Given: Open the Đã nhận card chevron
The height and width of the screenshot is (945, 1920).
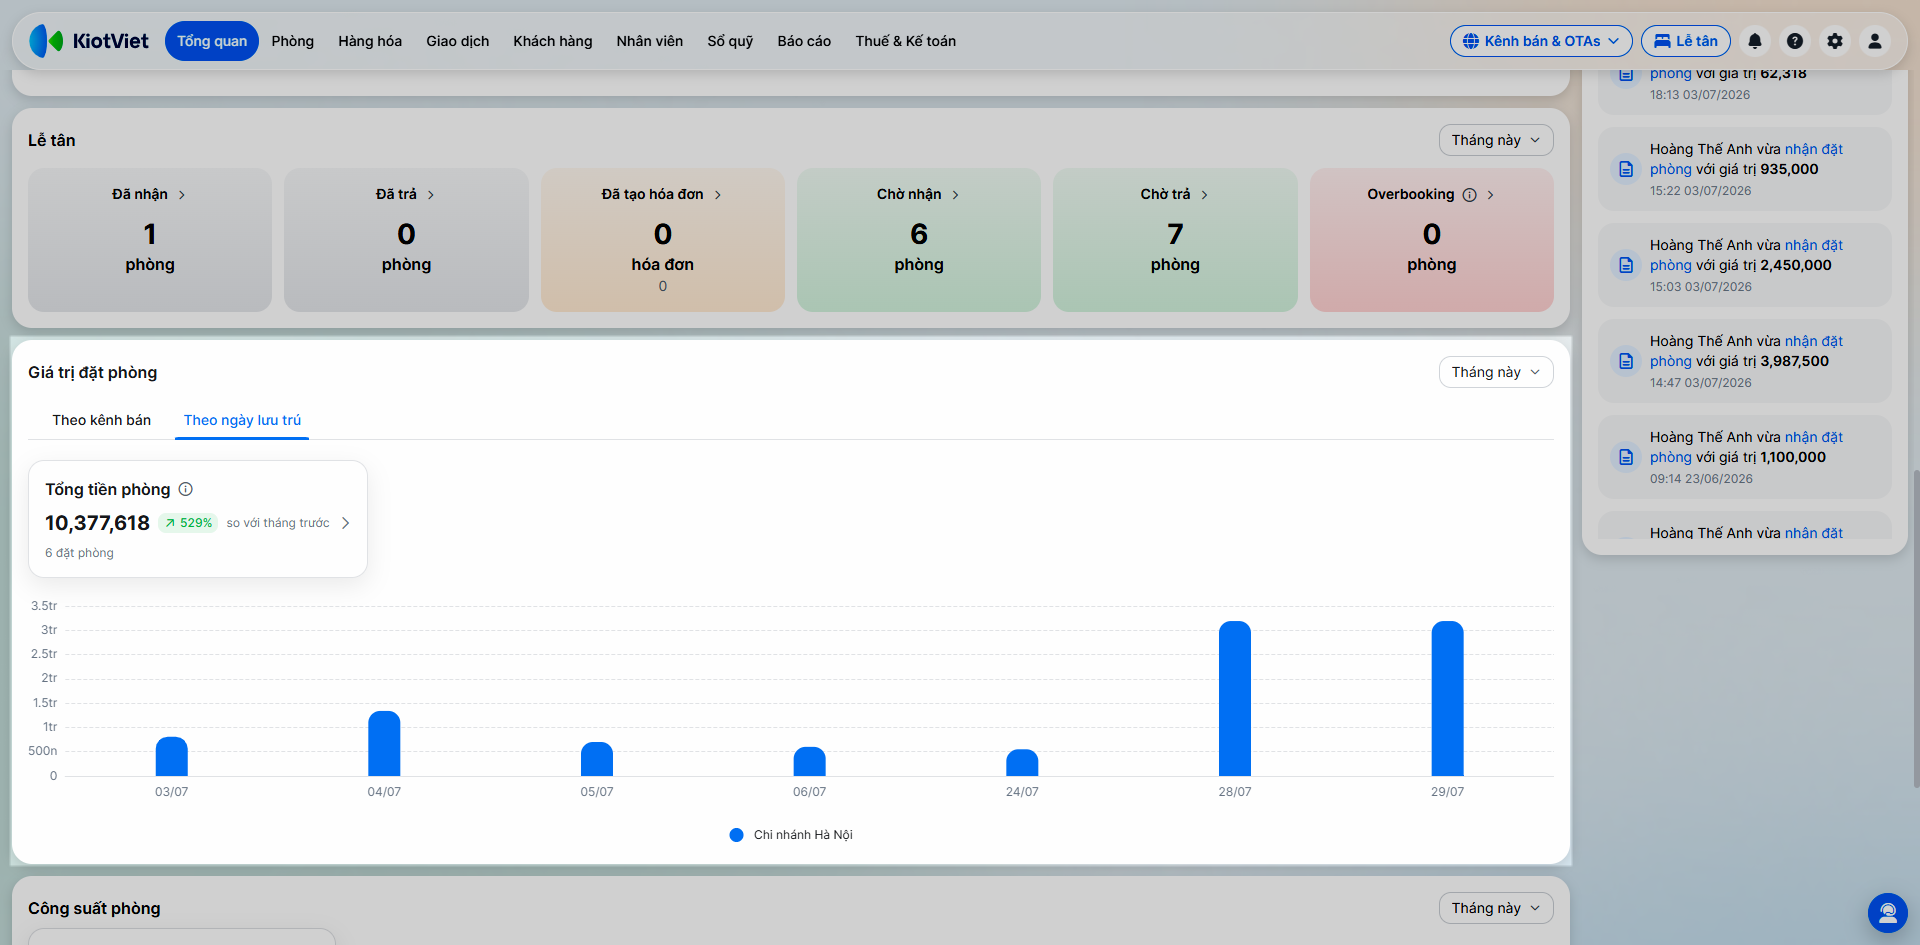Looking at the screenshot, I should (x=182, y=195).
